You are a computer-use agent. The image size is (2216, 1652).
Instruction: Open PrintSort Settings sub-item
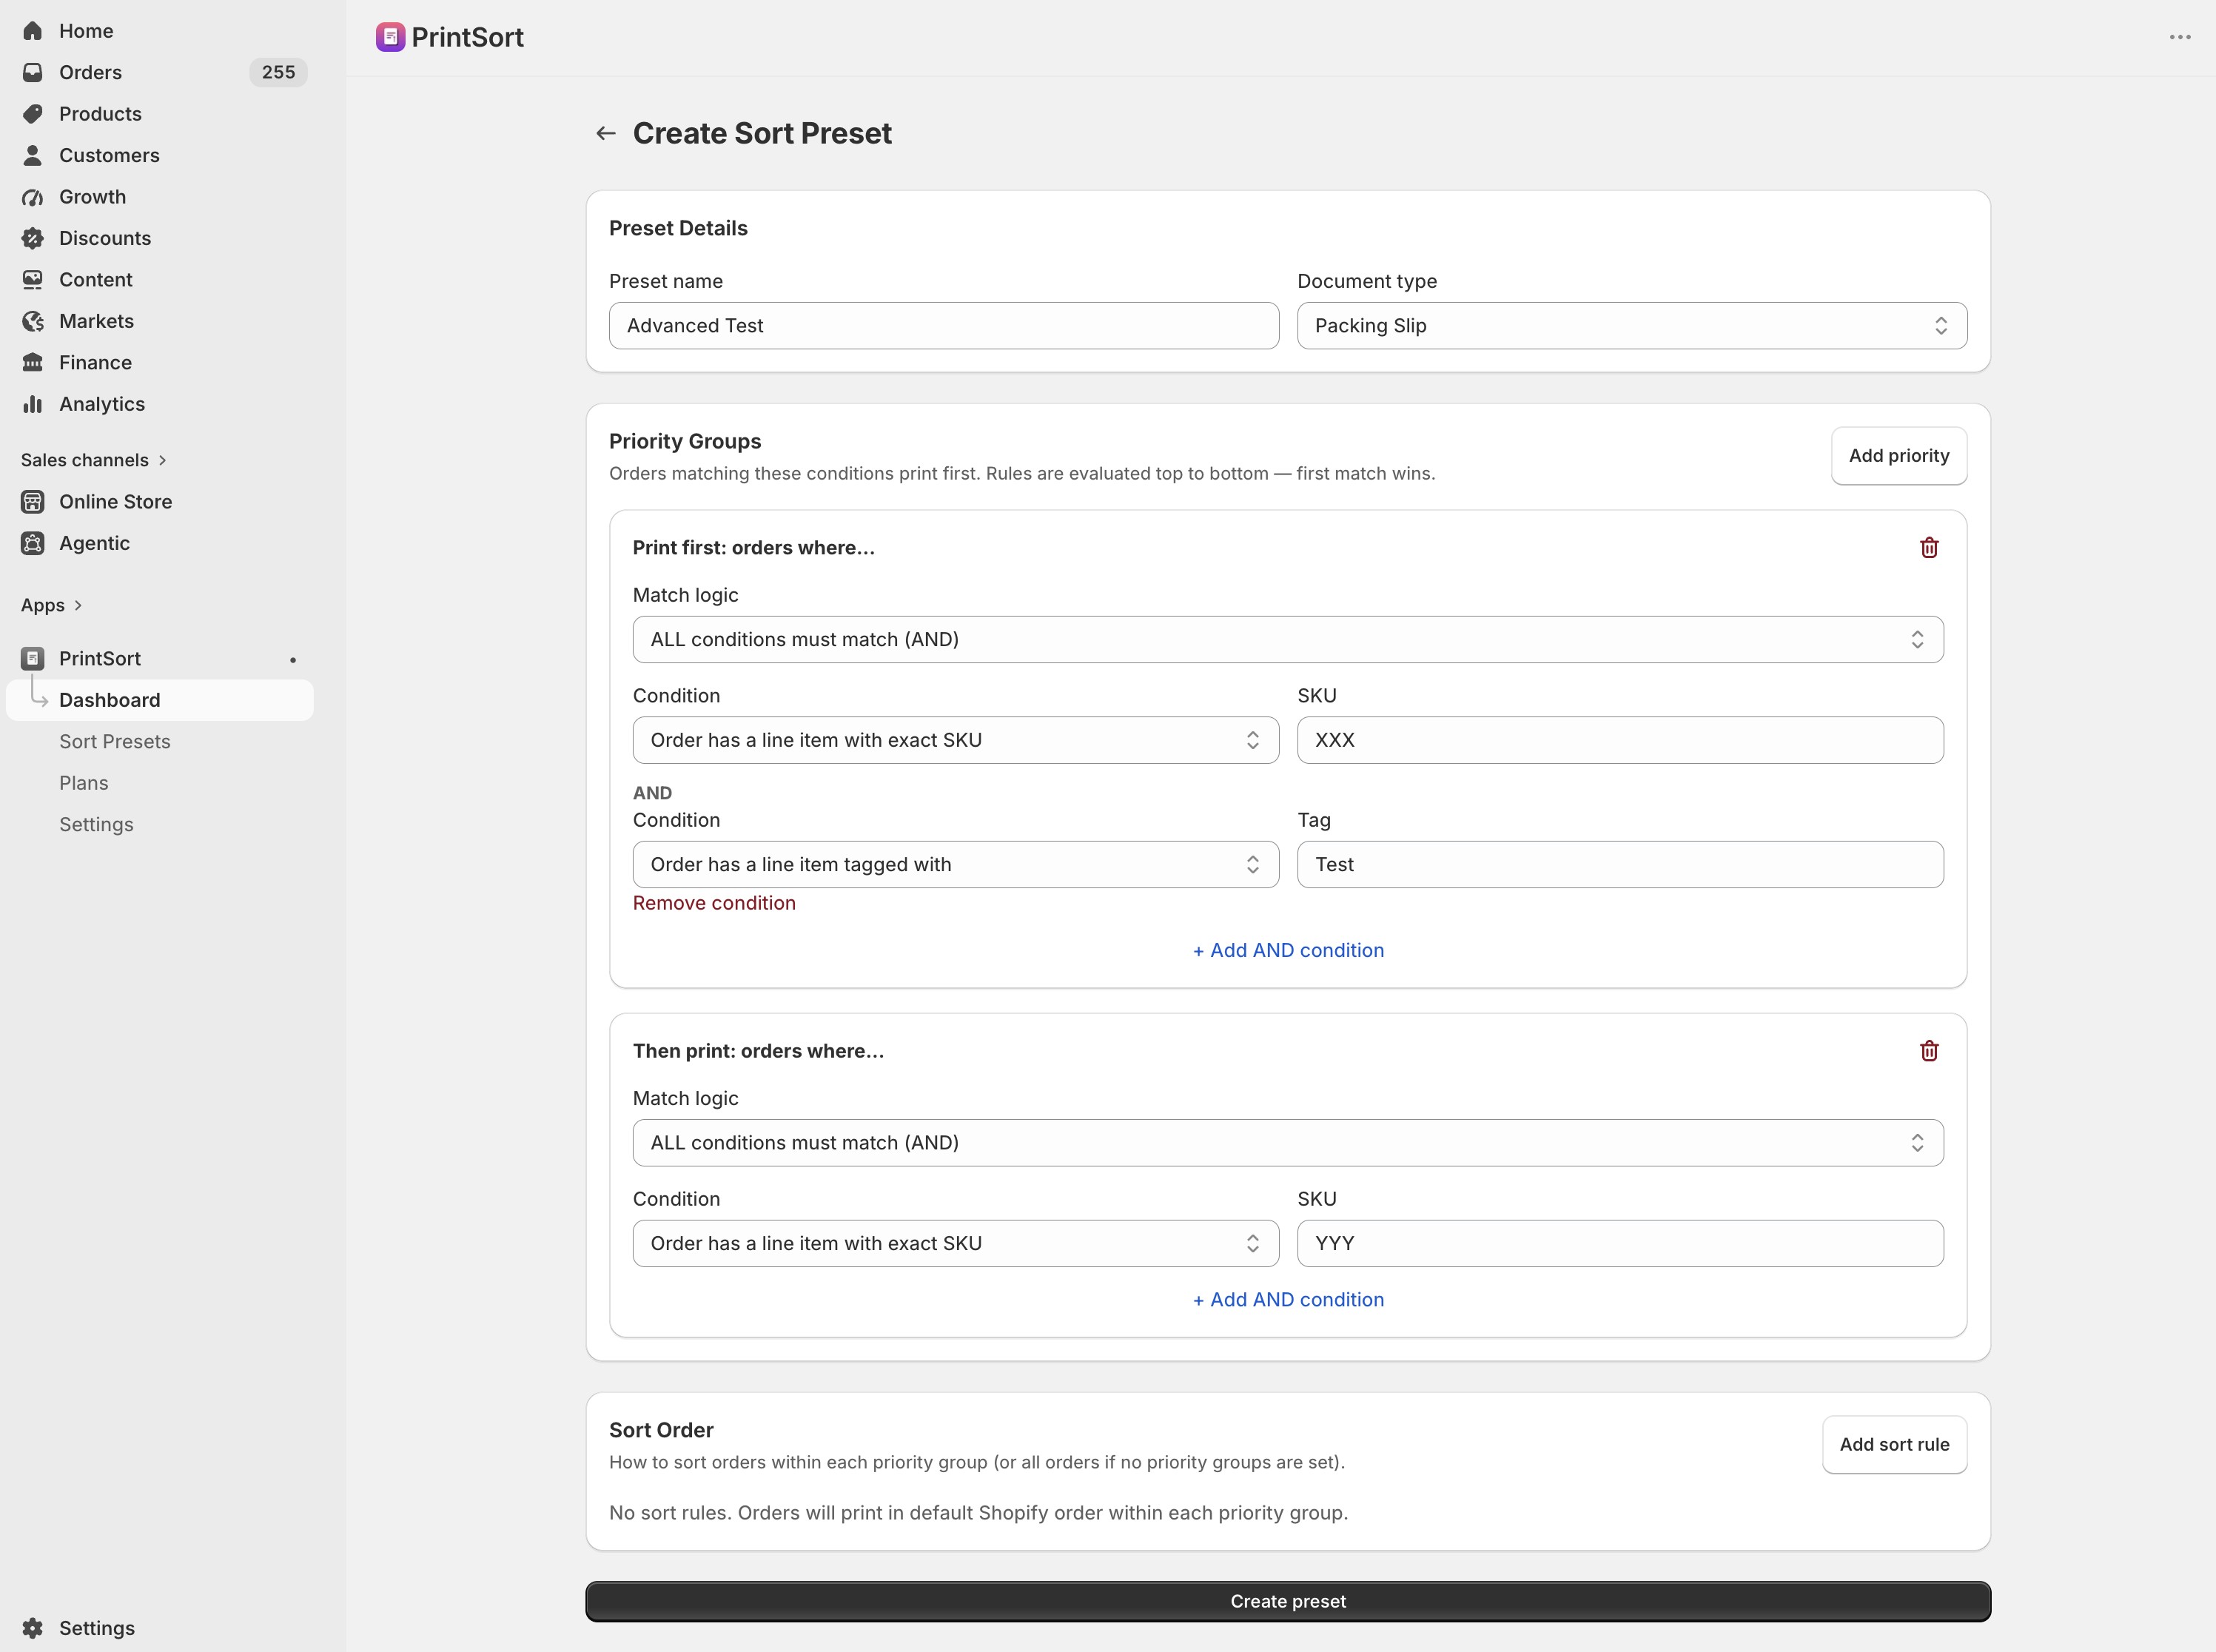click(96, 825)
